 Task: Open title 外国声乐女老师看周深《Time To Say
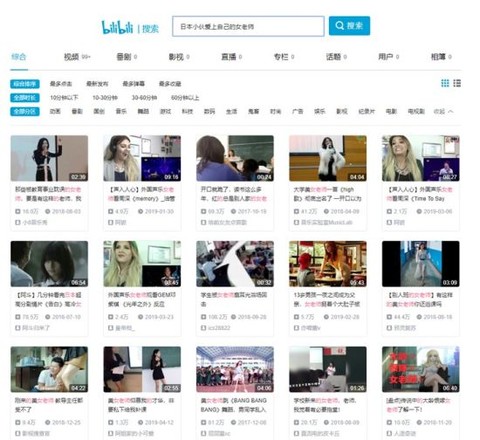(420, 194)
